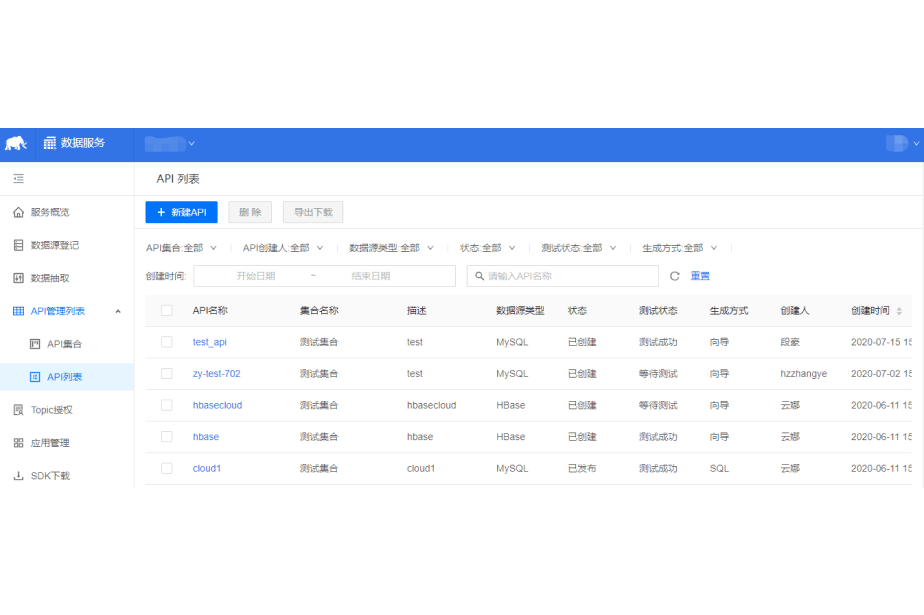Click the elephant logo icon in header

pos(16,144)
